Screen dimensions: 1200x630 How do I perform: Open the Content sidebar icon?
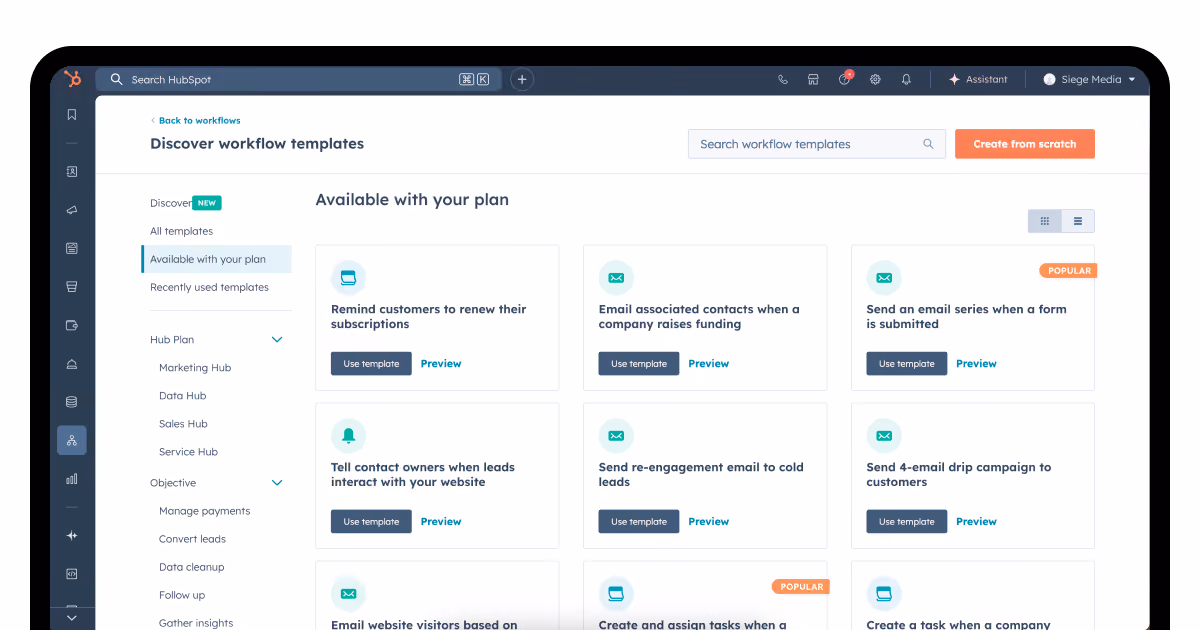(72, 248)
